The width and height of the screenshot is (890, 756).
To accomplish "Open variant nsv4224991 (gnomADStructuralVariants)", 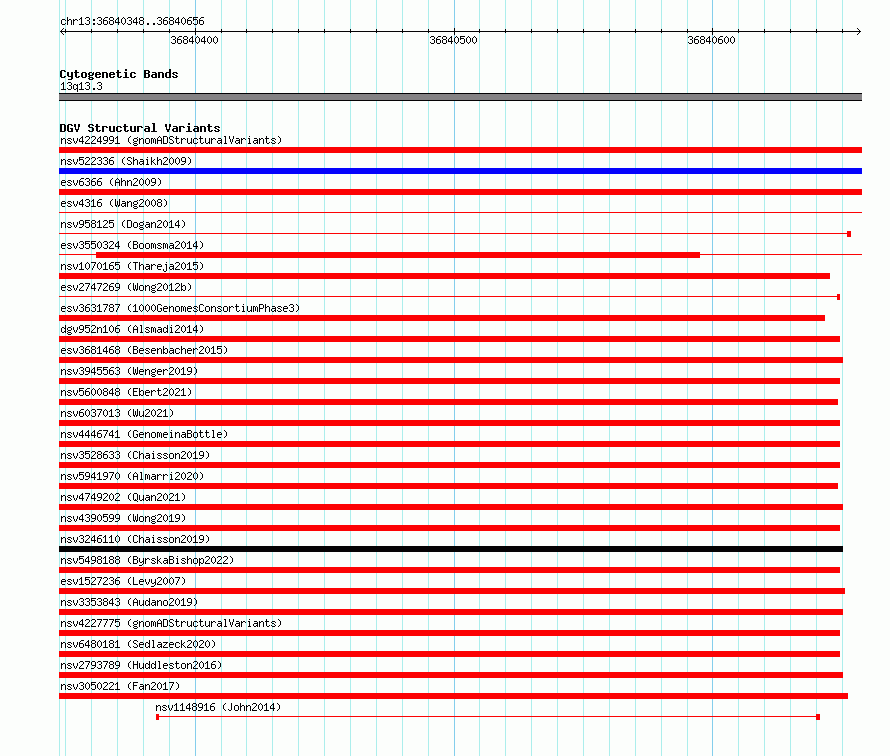I will pyautogui.click(x=171, y=140).
